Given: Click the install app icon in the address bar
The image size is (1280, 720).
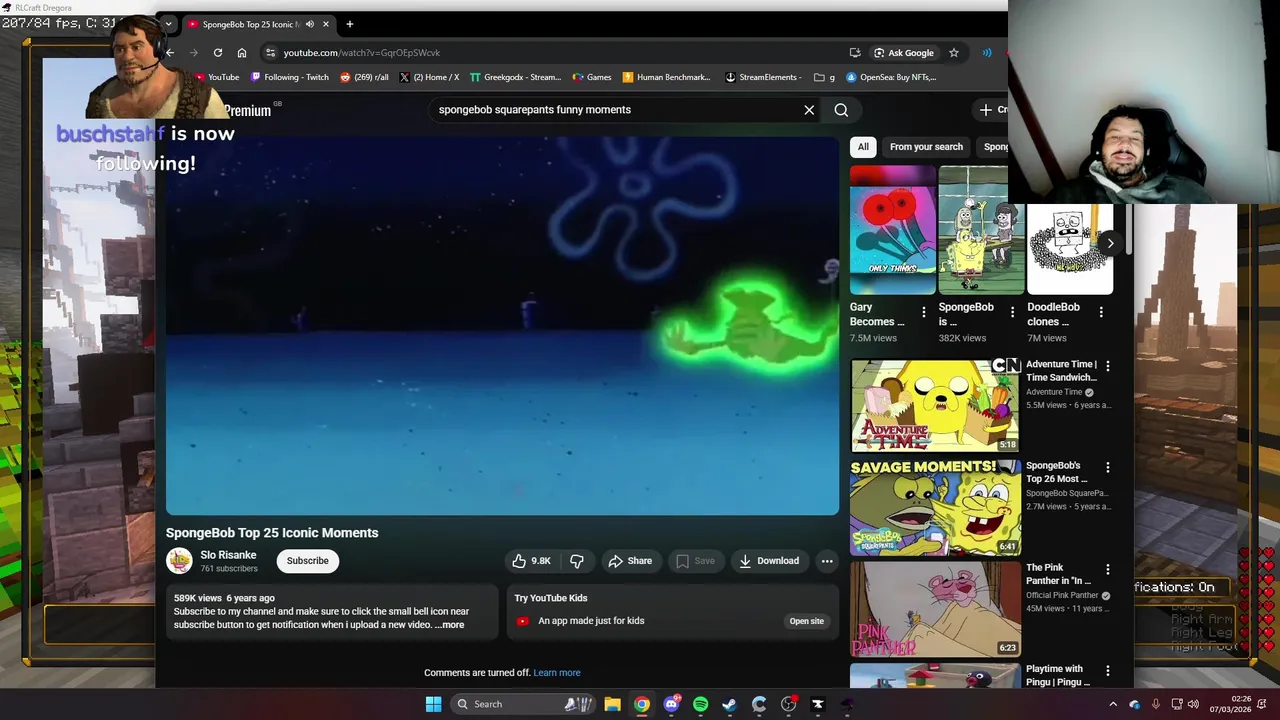Looking at the screenshot, I should pyautogui.click(x=855, y=52).
